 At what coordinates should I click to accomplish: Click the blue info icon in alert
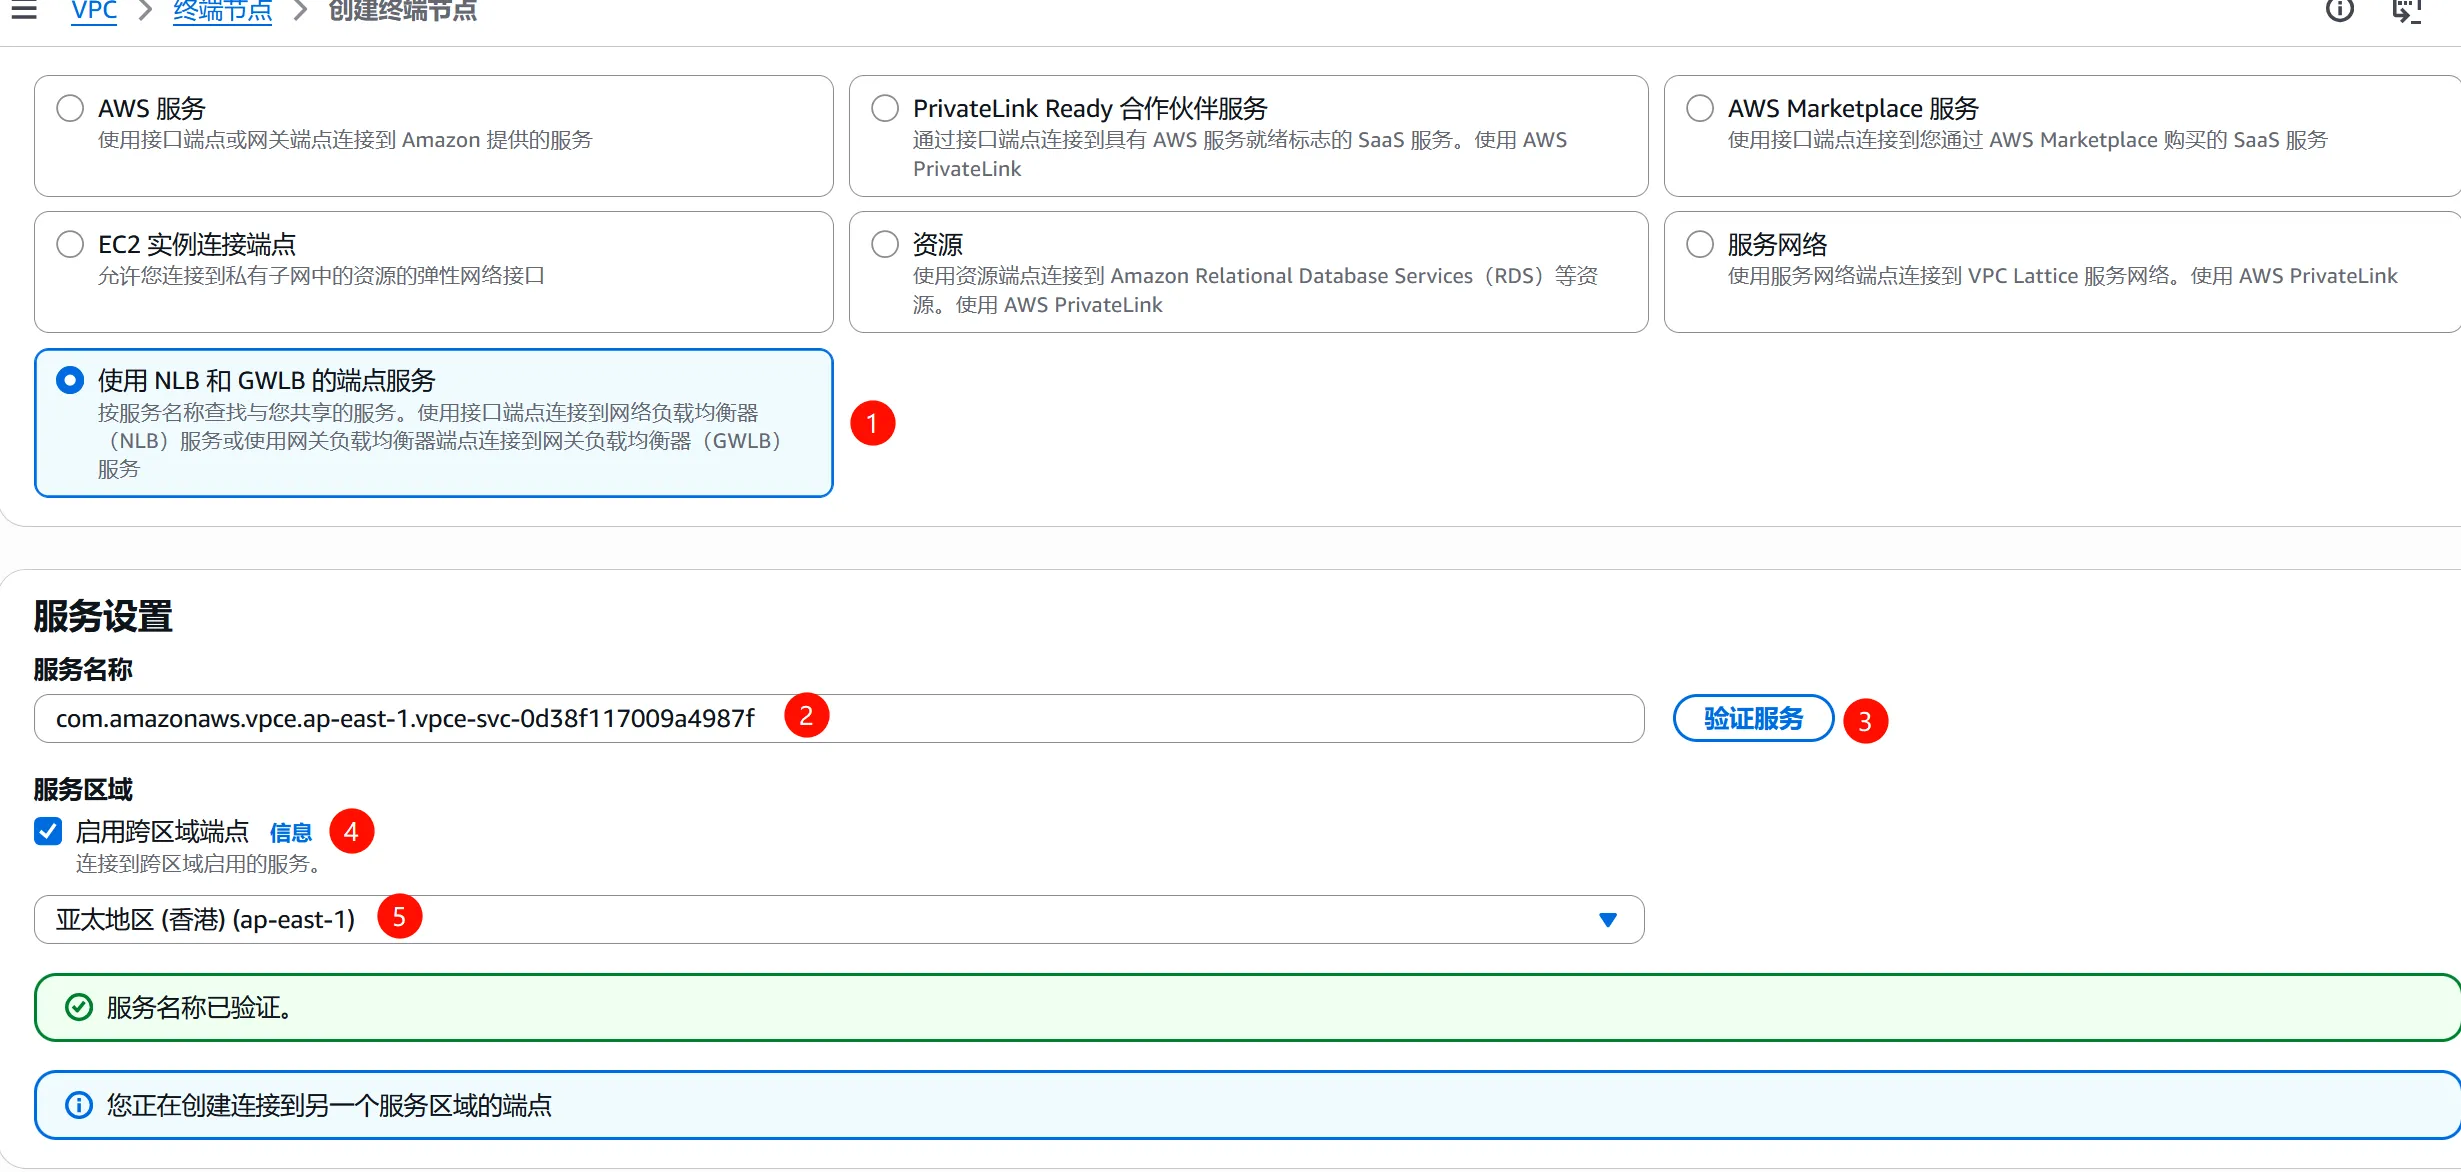[79, 1105]
